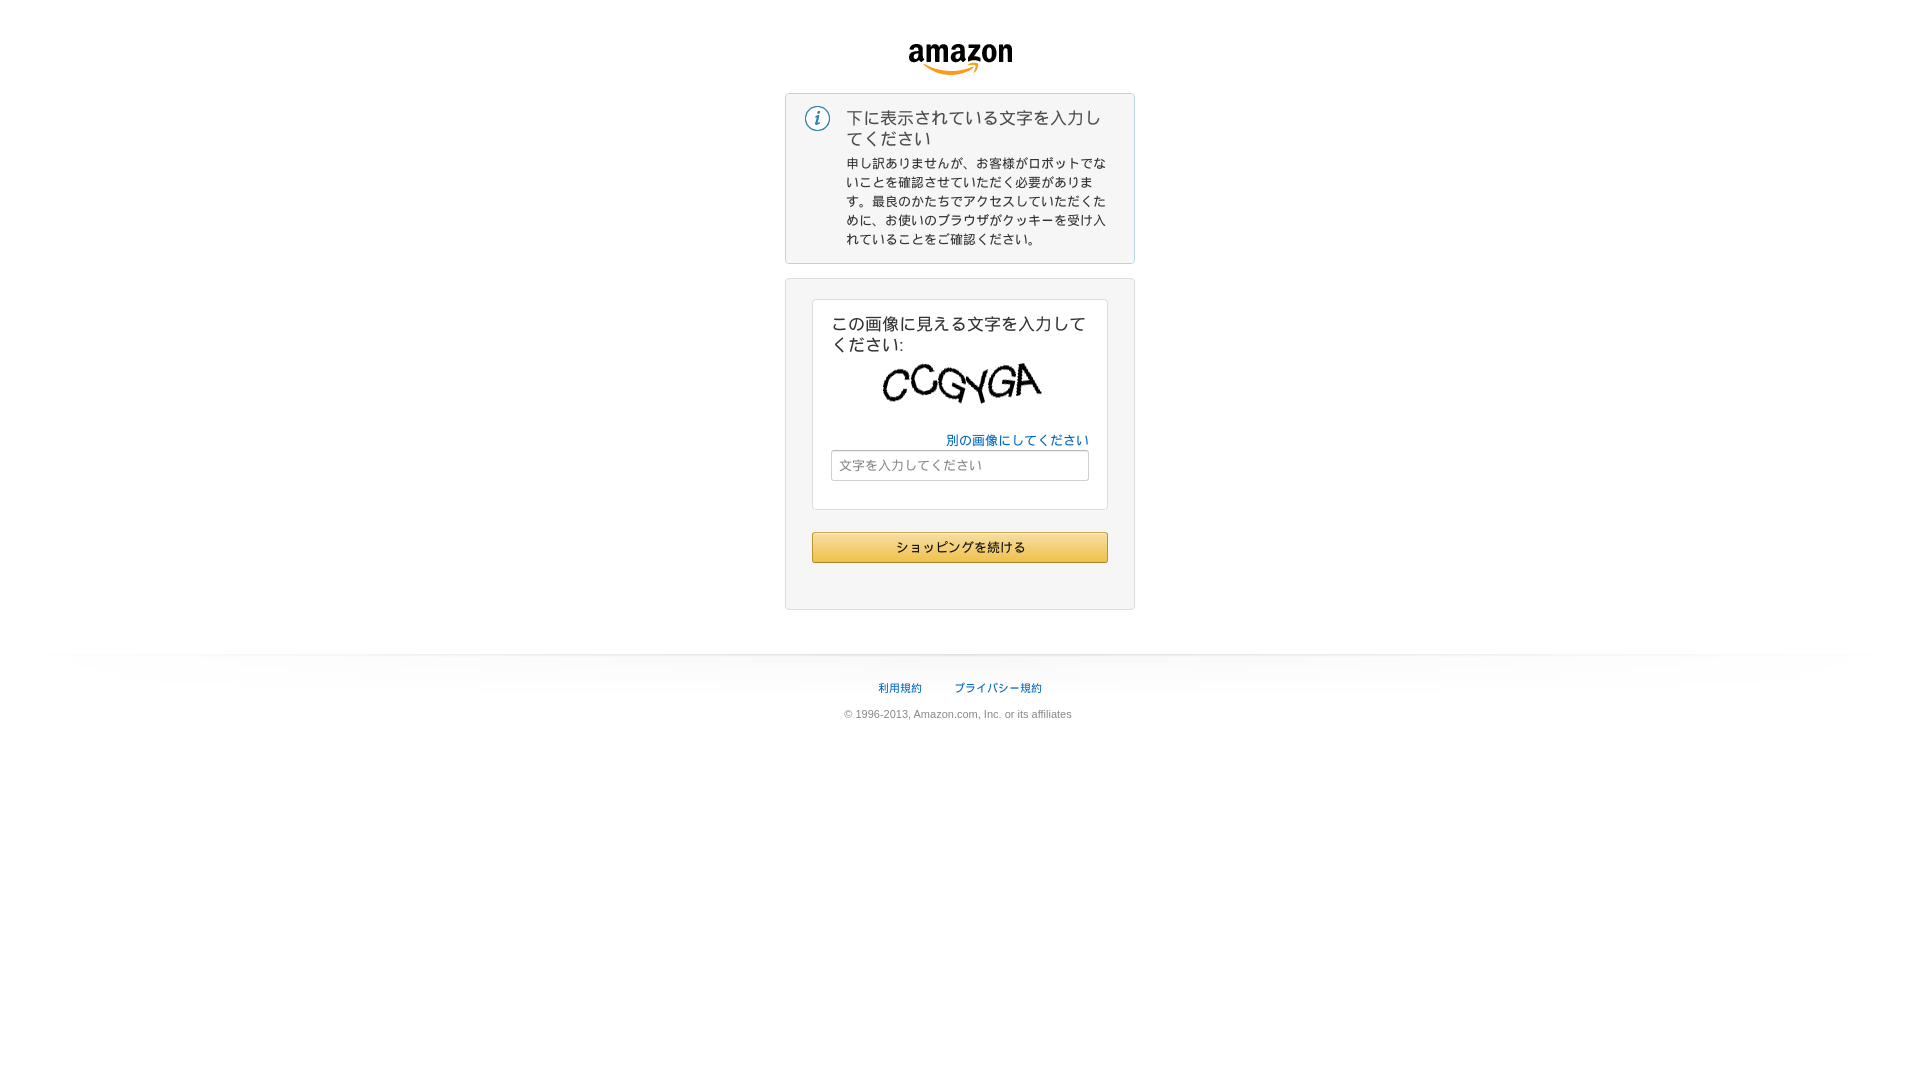1920x1080 pixels.
Task: Click the blue info icon in the alert box
Action: click(x=817, y=119)
